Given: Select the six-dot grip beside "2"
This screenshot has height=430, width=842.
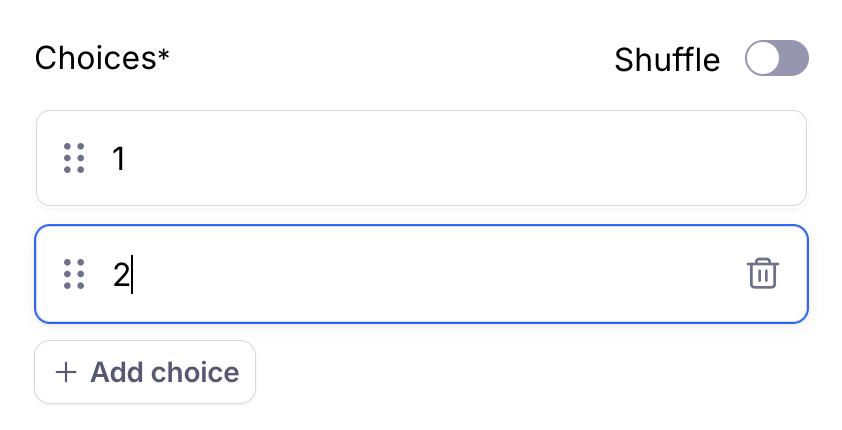Looking at the screenshot, I should (73, 274).
